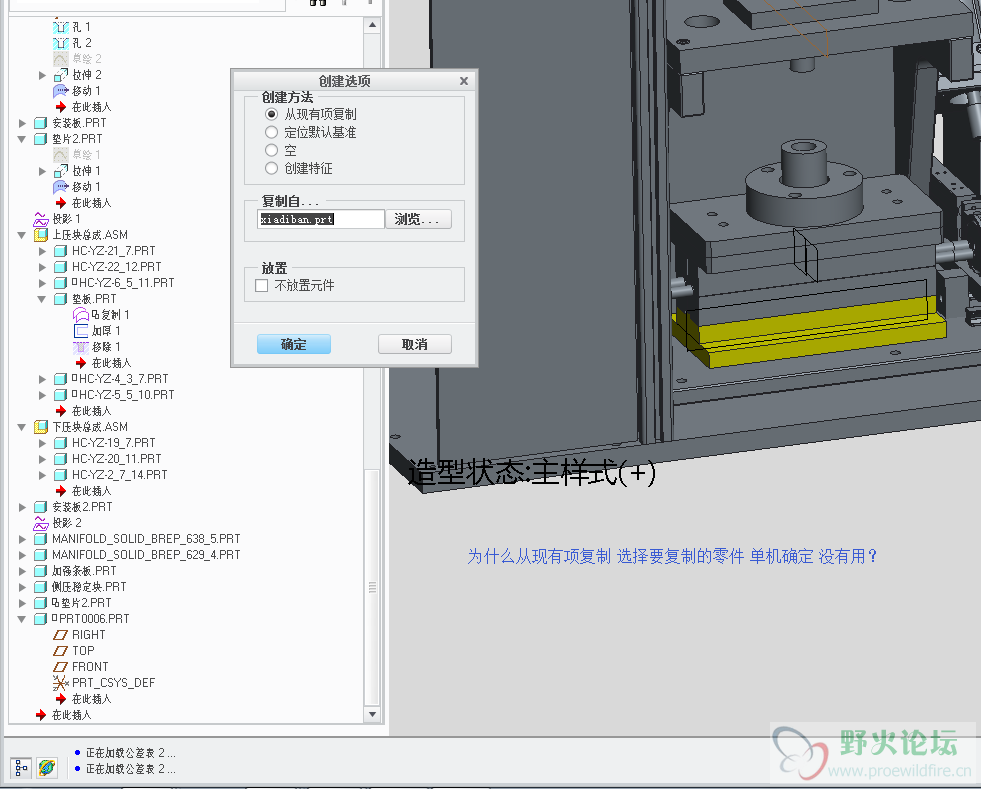Click the 上压块总成.ASM assembly icon
The image size is (981, 789).
point(41,235)
